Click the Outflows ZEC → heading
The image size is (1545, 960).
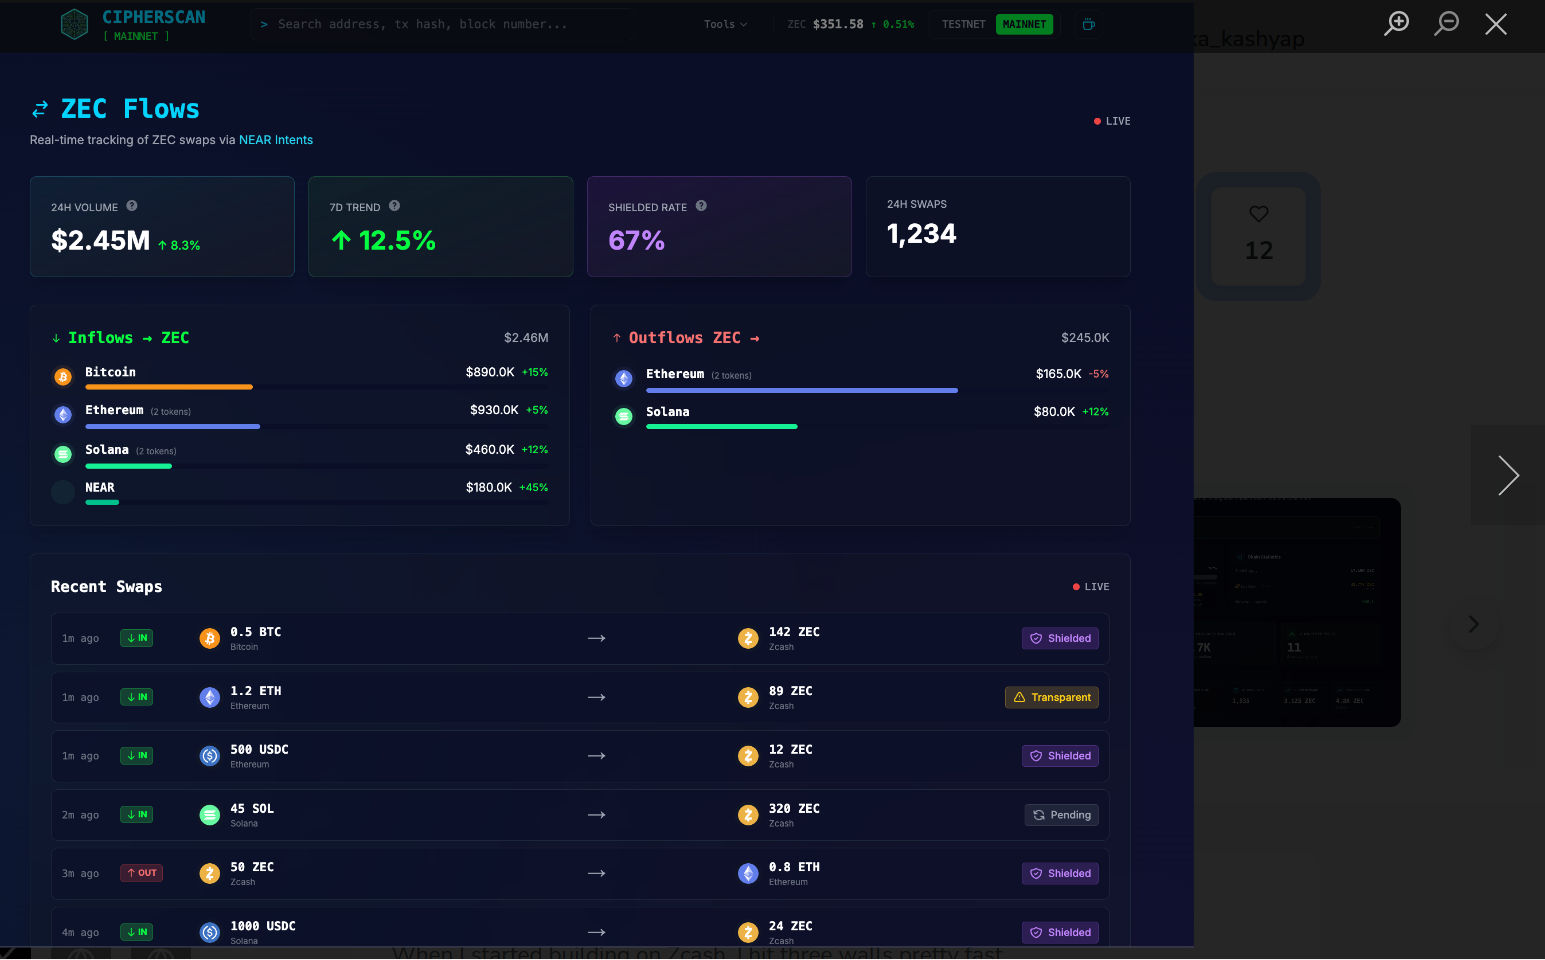point(686,338)
